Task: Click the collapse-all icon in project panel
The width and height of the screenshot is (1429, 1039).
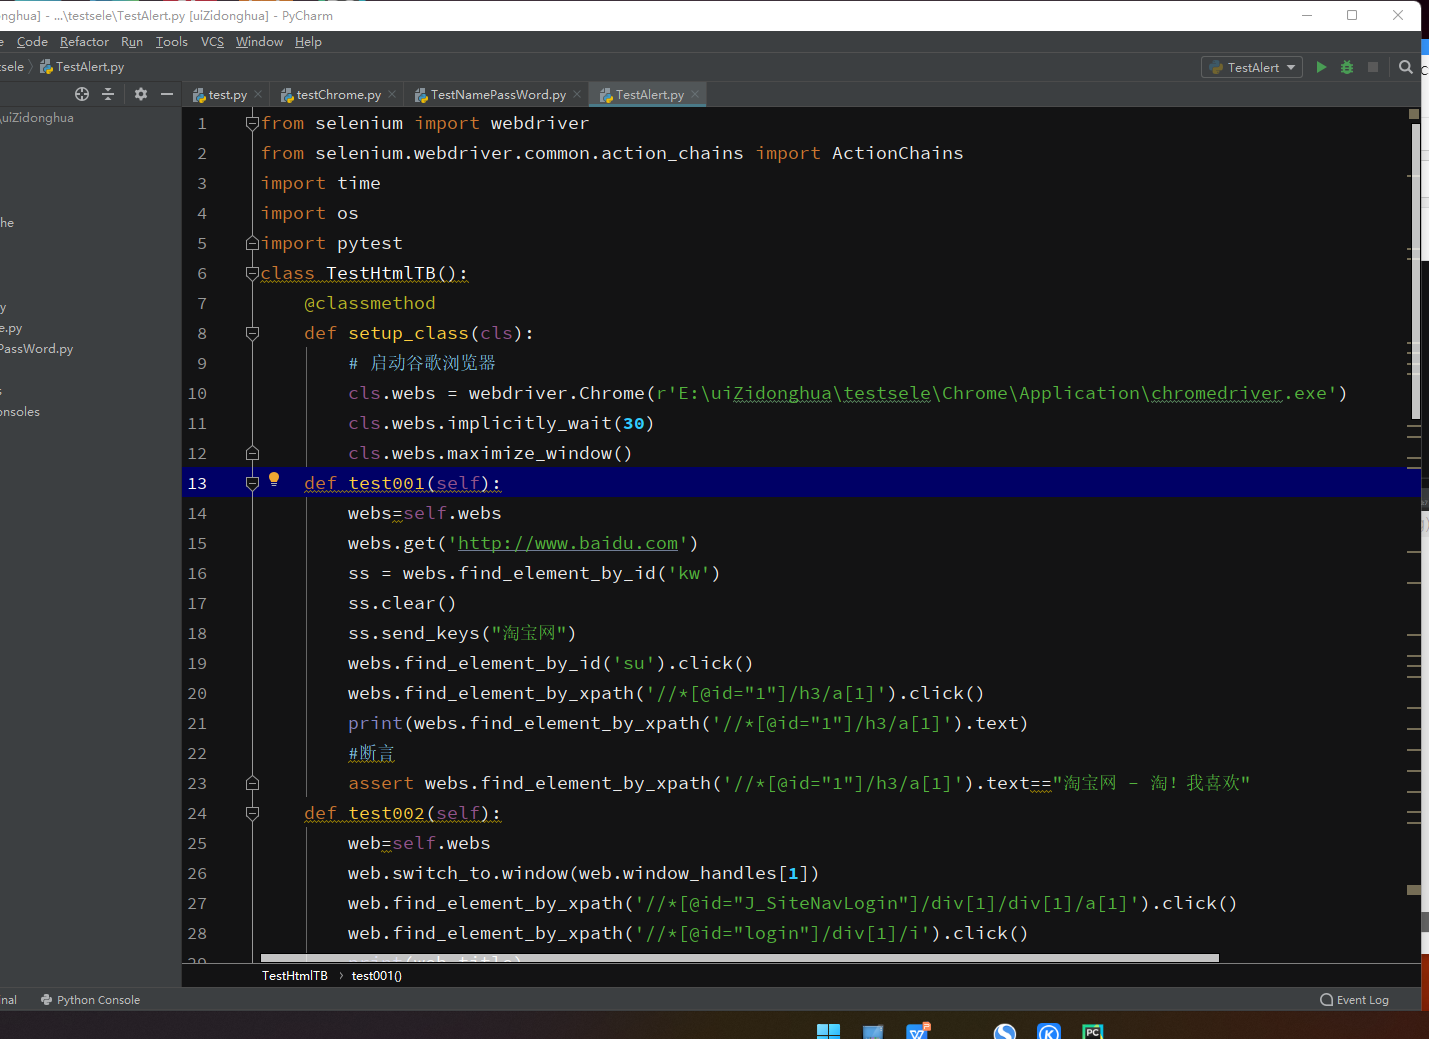Action: tap(108, 94)
